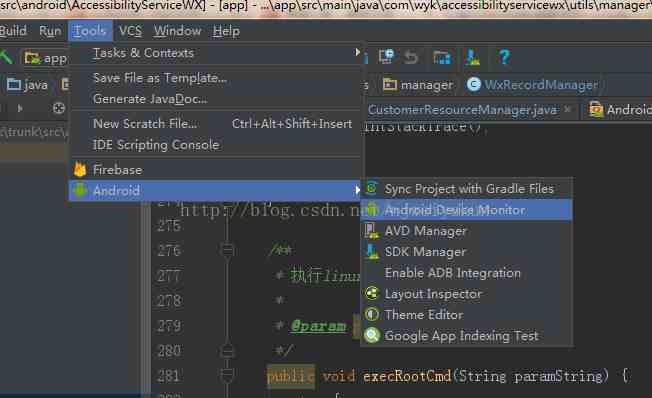Open the Build menu
Viewport: 652px width, 398px height.
(x=12, y=31)
